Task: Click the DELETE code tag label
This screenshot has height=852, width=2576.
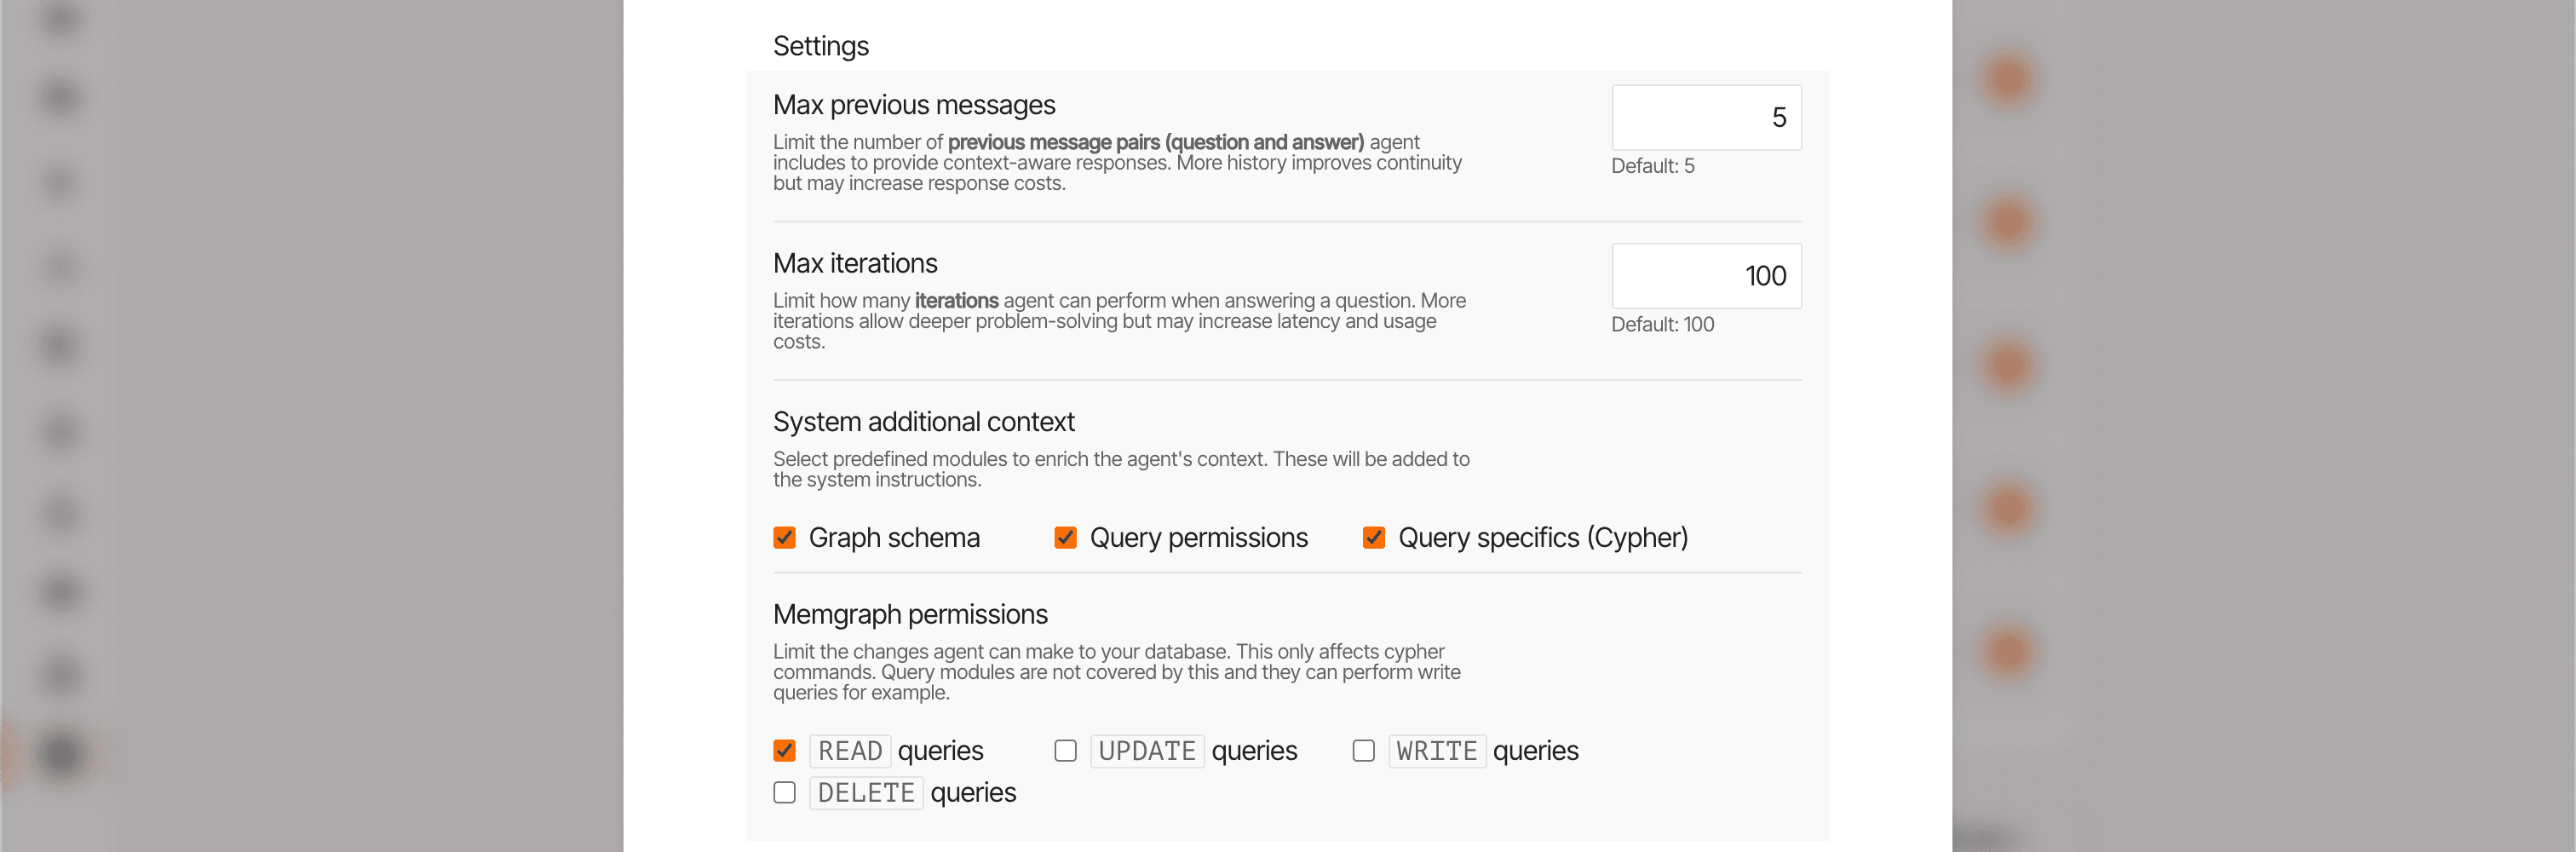Action: point(865,793)
